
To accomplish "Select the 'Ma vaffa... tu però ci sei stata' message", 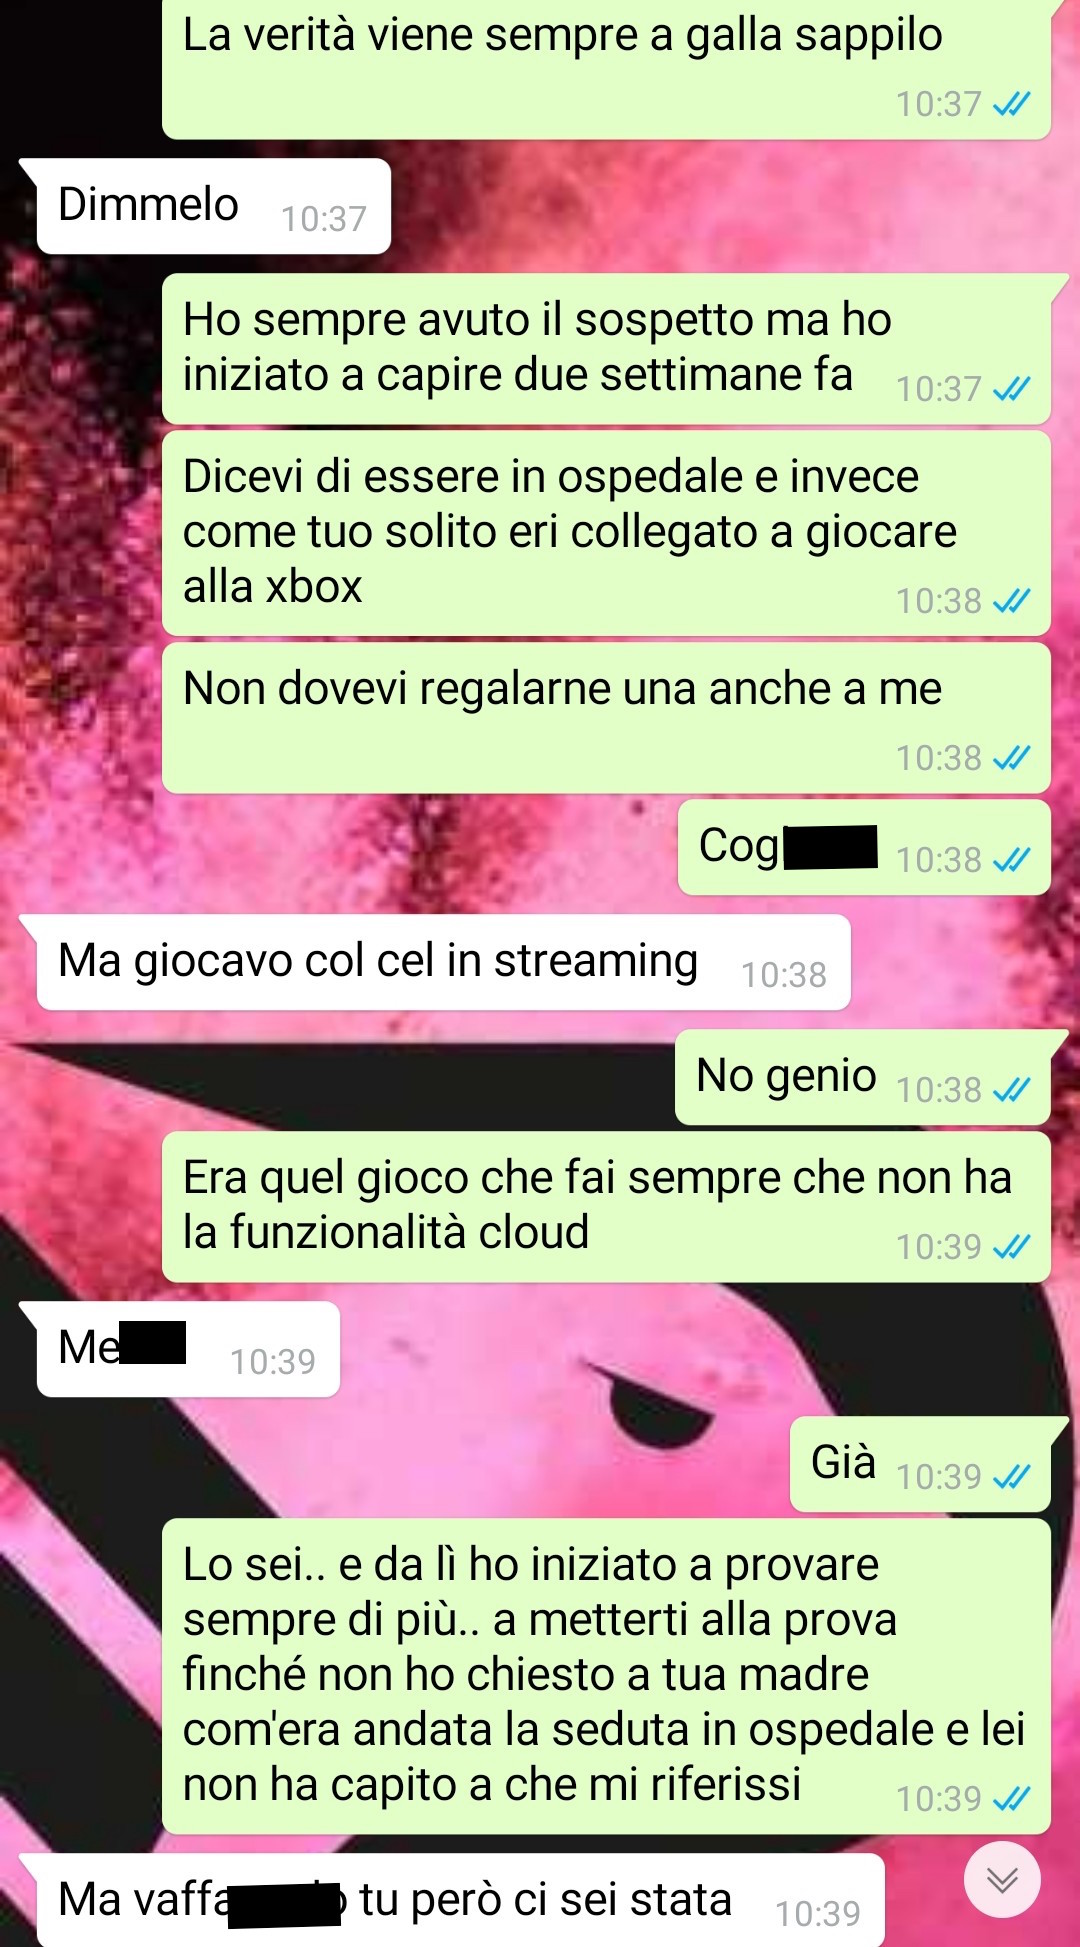I will click(460, 1901).
